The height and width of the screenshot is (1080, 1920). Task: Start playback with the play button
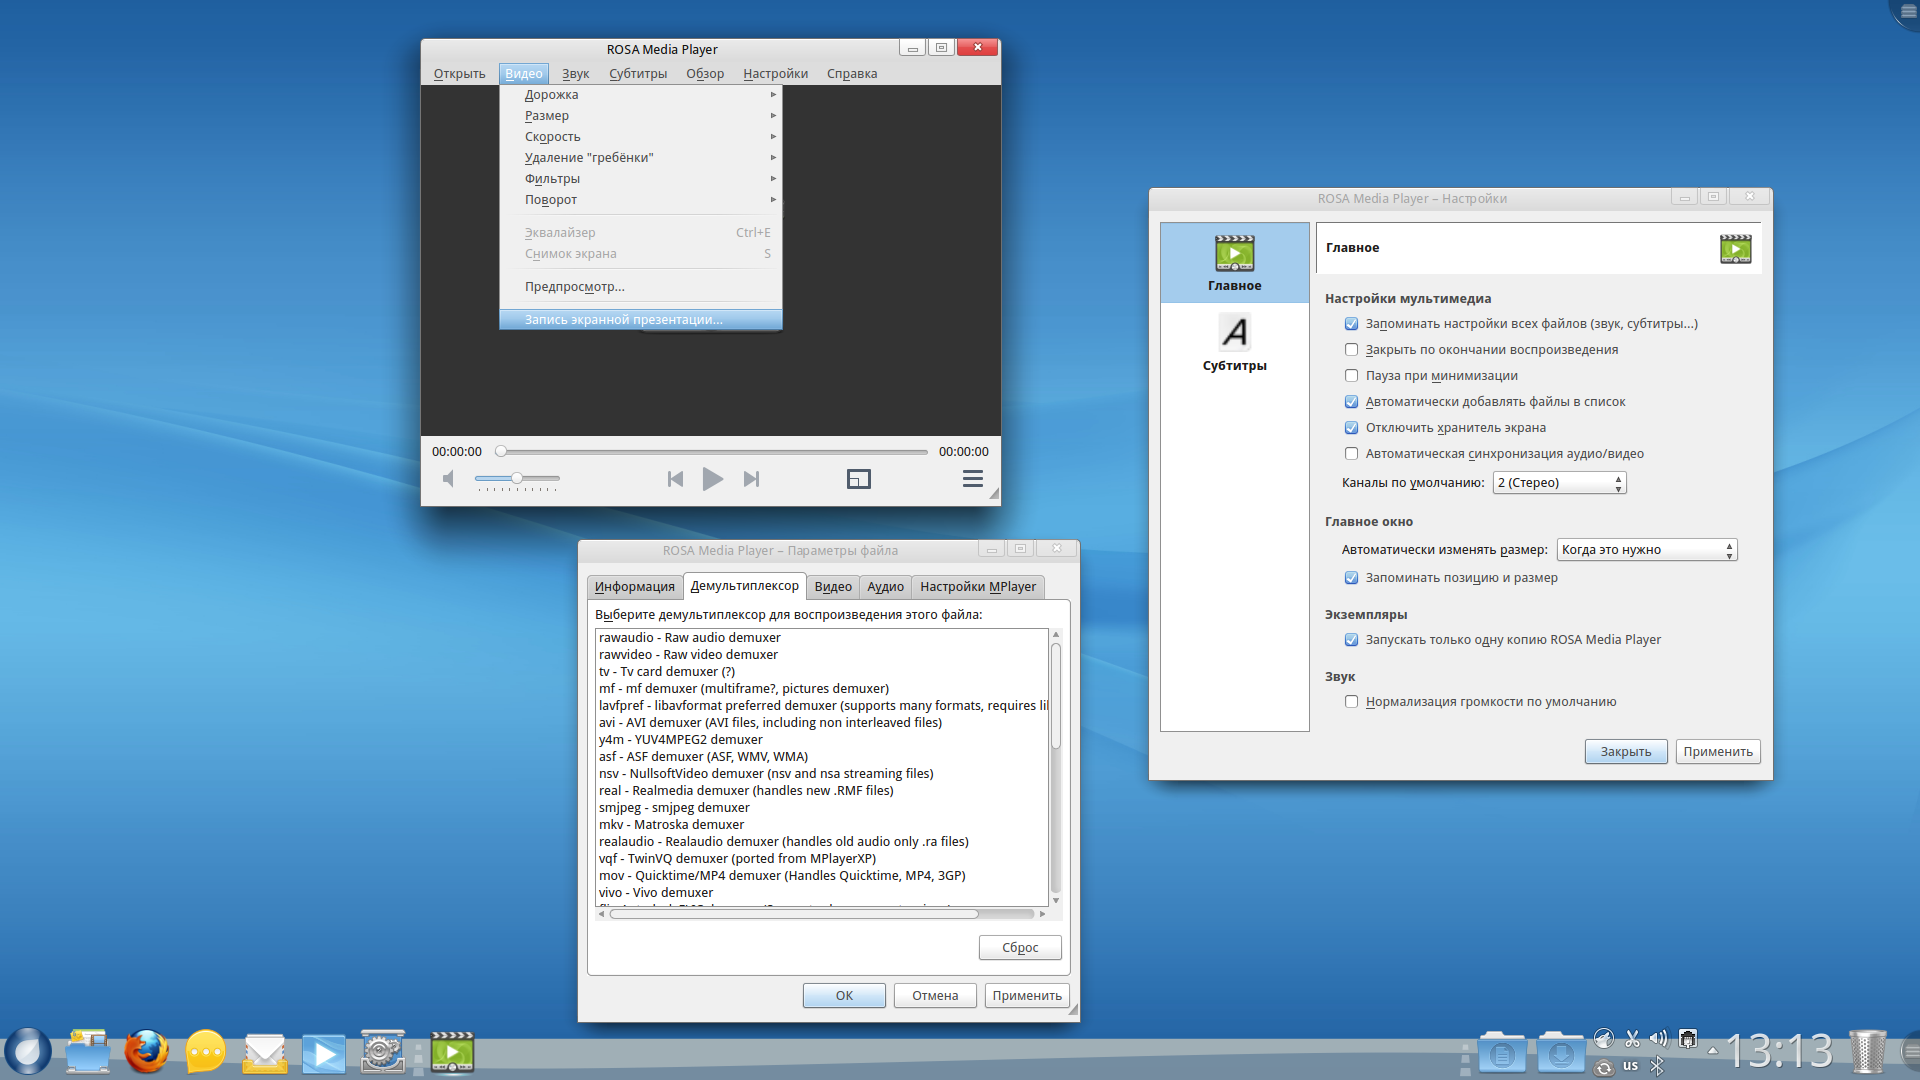712,479
